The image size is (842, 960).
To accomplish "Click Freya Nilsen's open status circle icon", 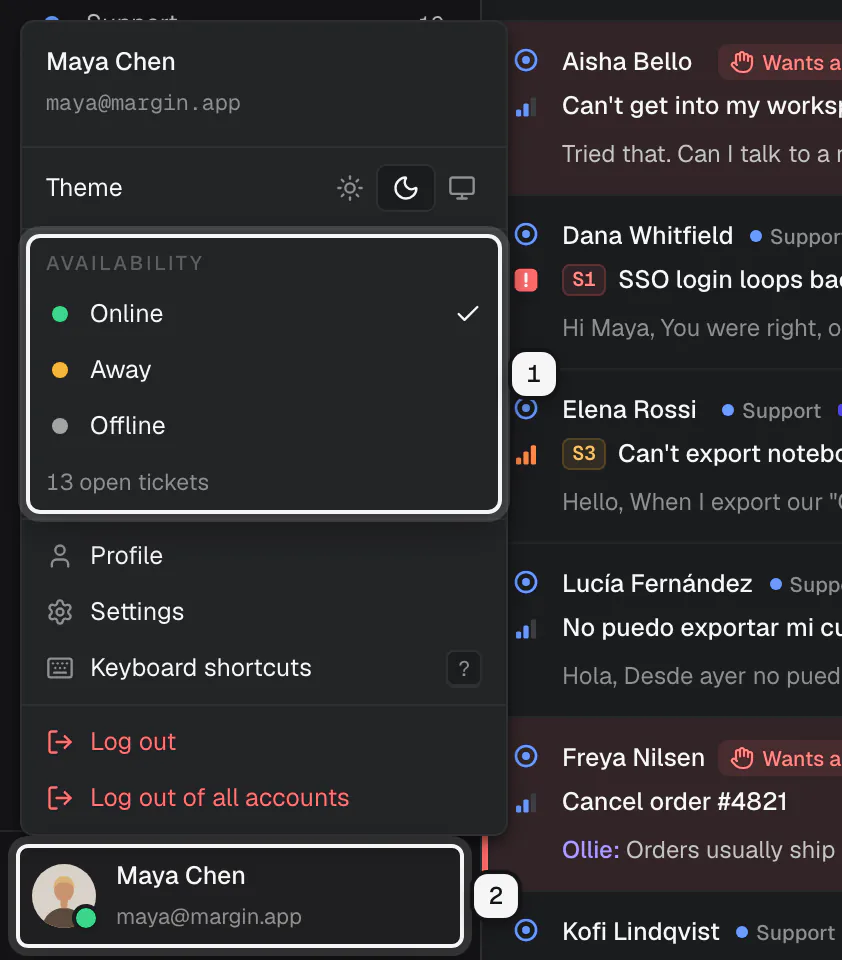I will [526, 756].
